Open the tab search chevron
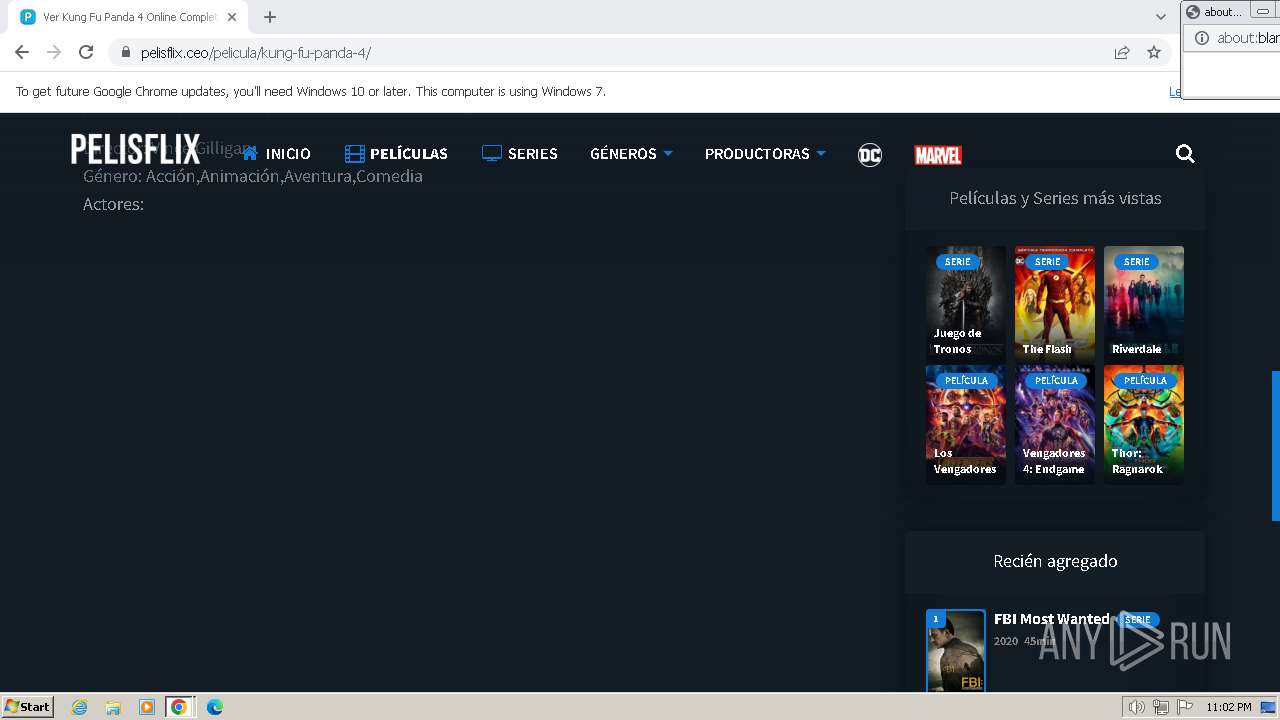The image size is (1280, 720). coord(1160,17)
